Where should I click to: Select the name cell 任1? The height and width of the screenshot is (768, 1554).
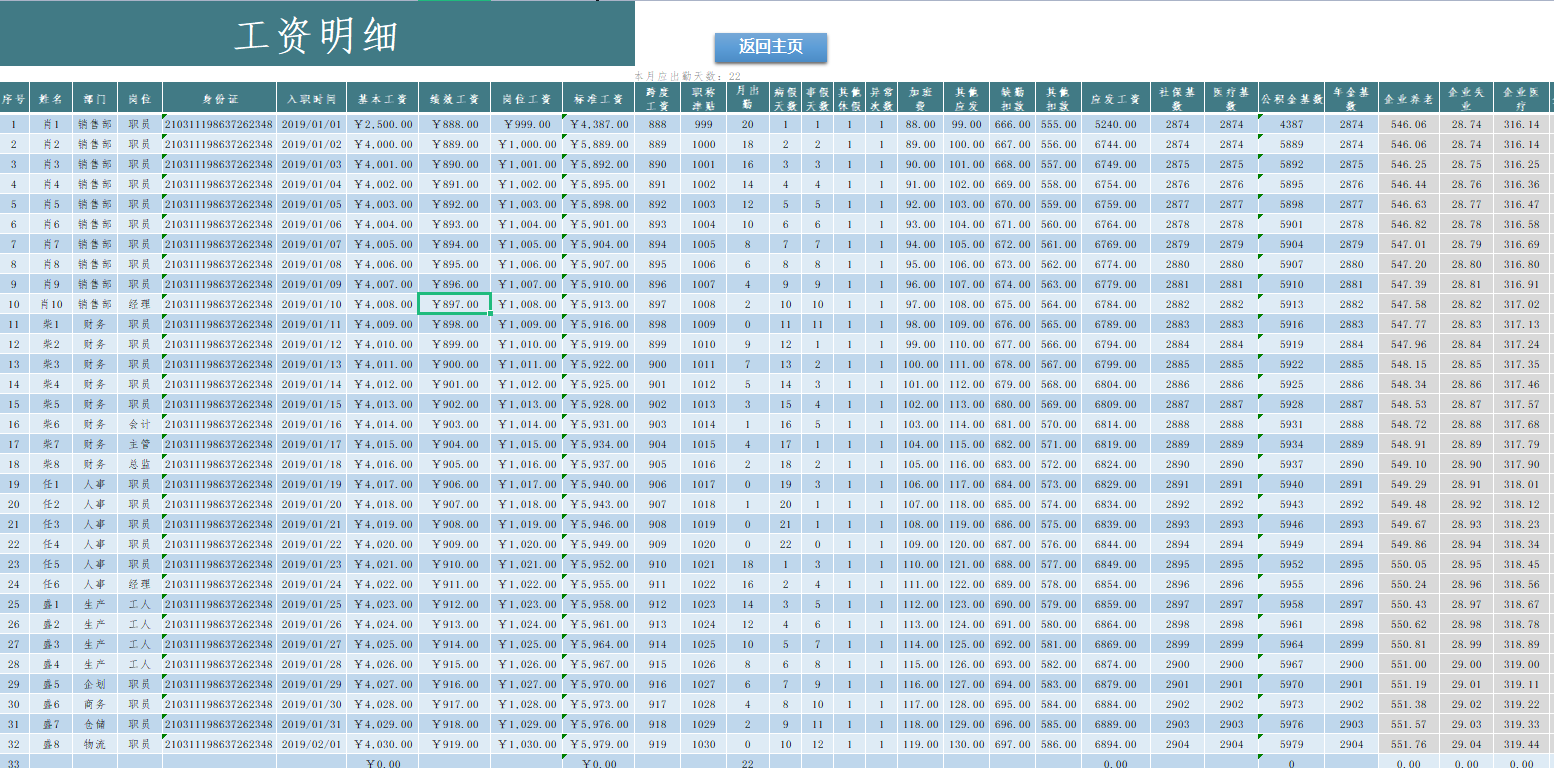point(51,485)
